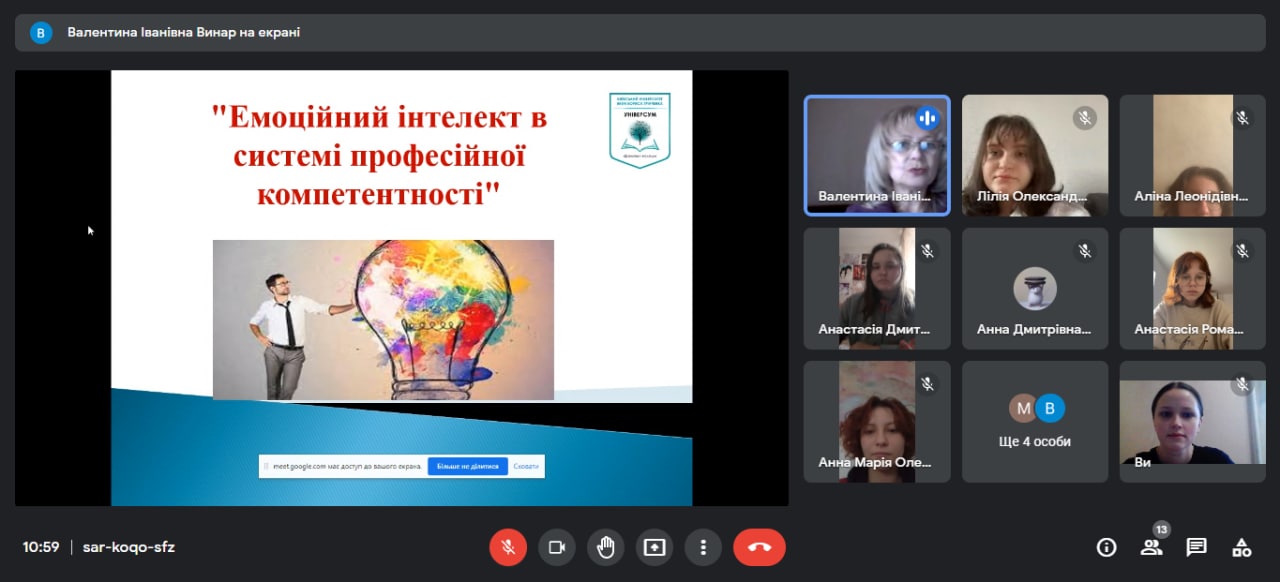Click 'meet.google.com має доступ' notification text
1280x582 pixels.
345,466
